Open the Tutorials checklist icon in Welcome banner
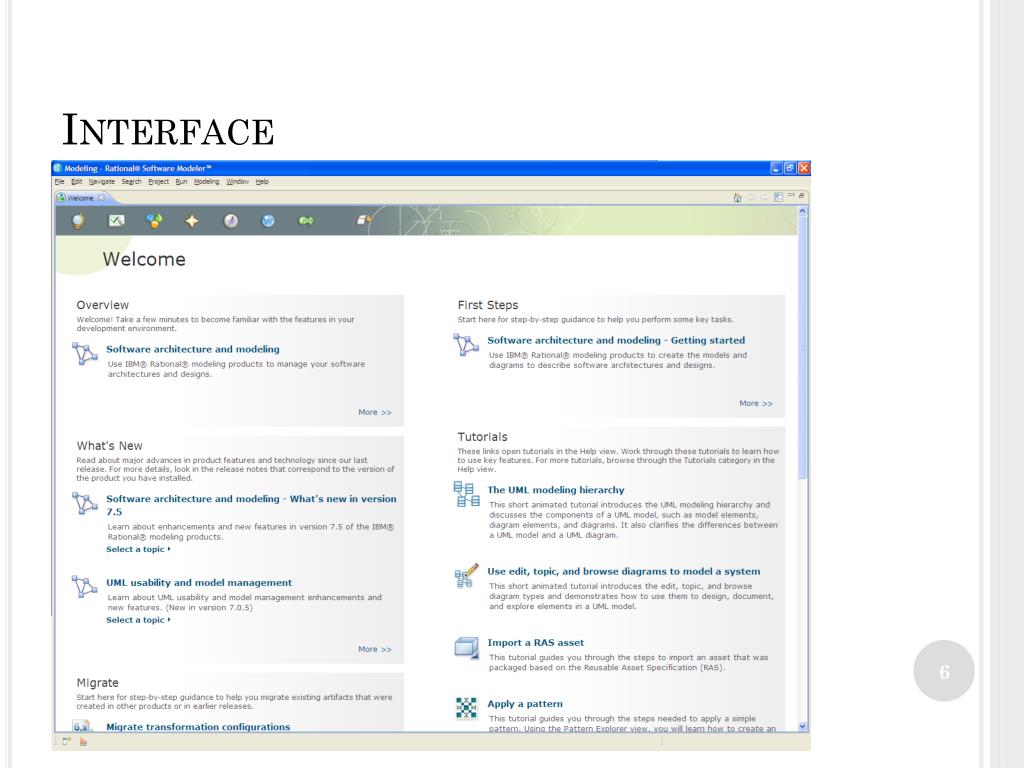Image resolution: width=1024 pixels, height=768 pixels. tap(116, 221)
